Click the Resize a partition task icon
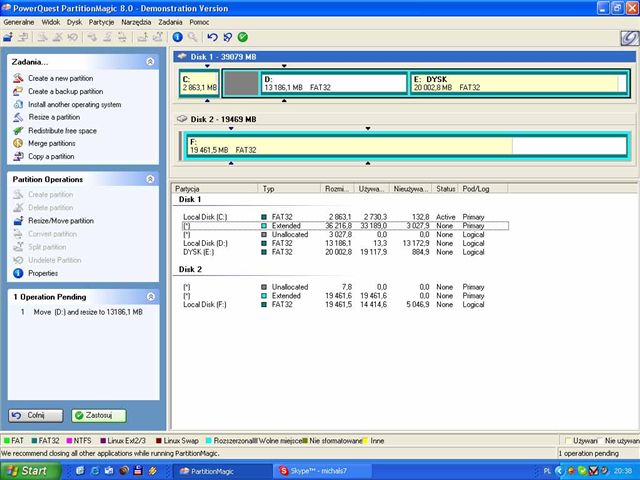Image resolution: width=640 pixels, height=480 pixels. (18, 117)
